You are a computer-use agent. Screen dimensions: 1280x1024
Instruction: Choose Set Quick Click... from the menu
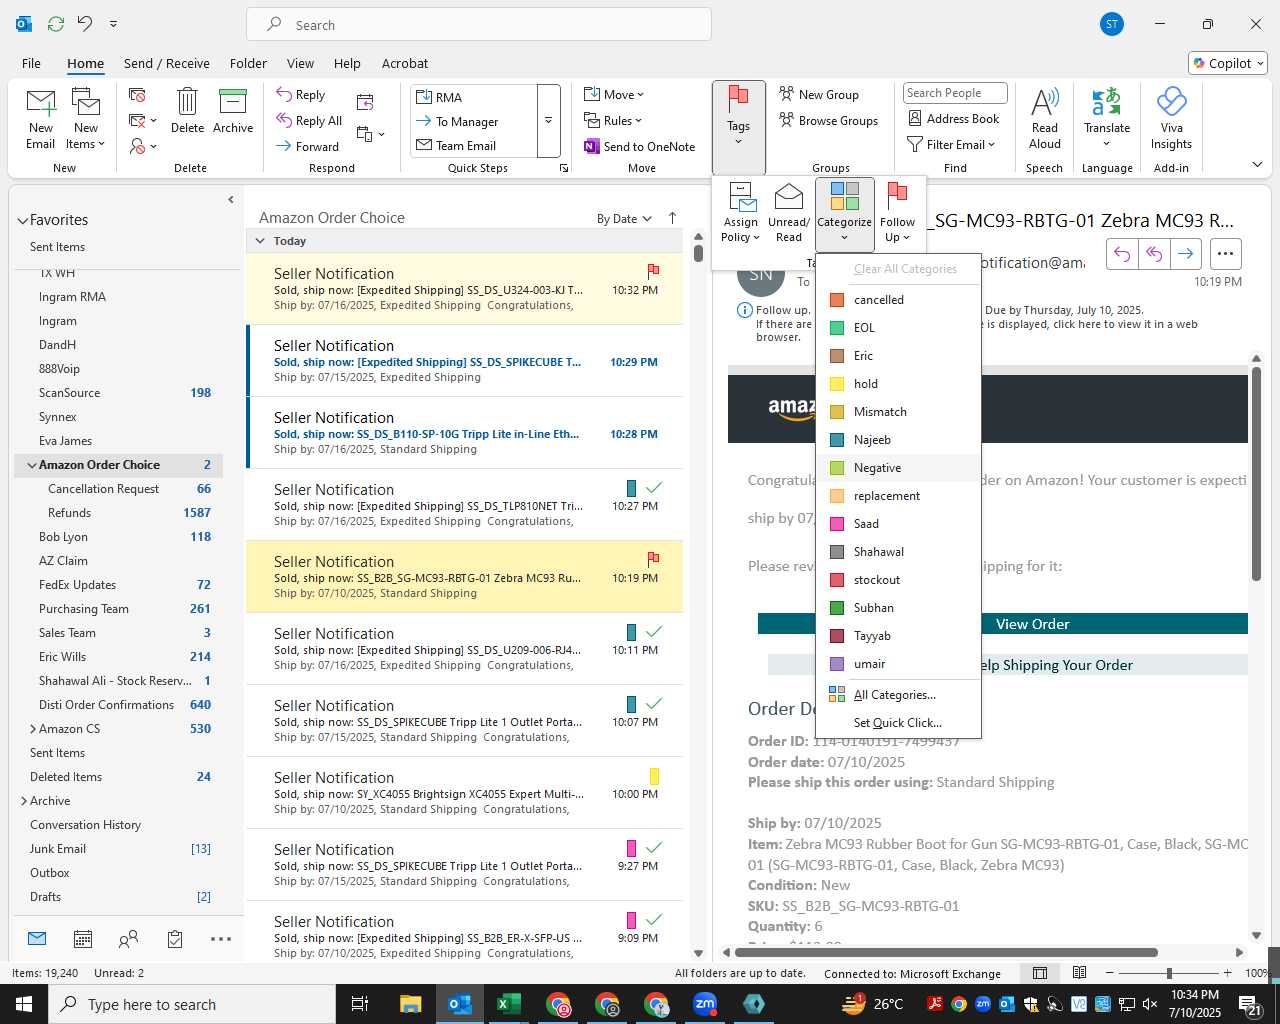898,722
